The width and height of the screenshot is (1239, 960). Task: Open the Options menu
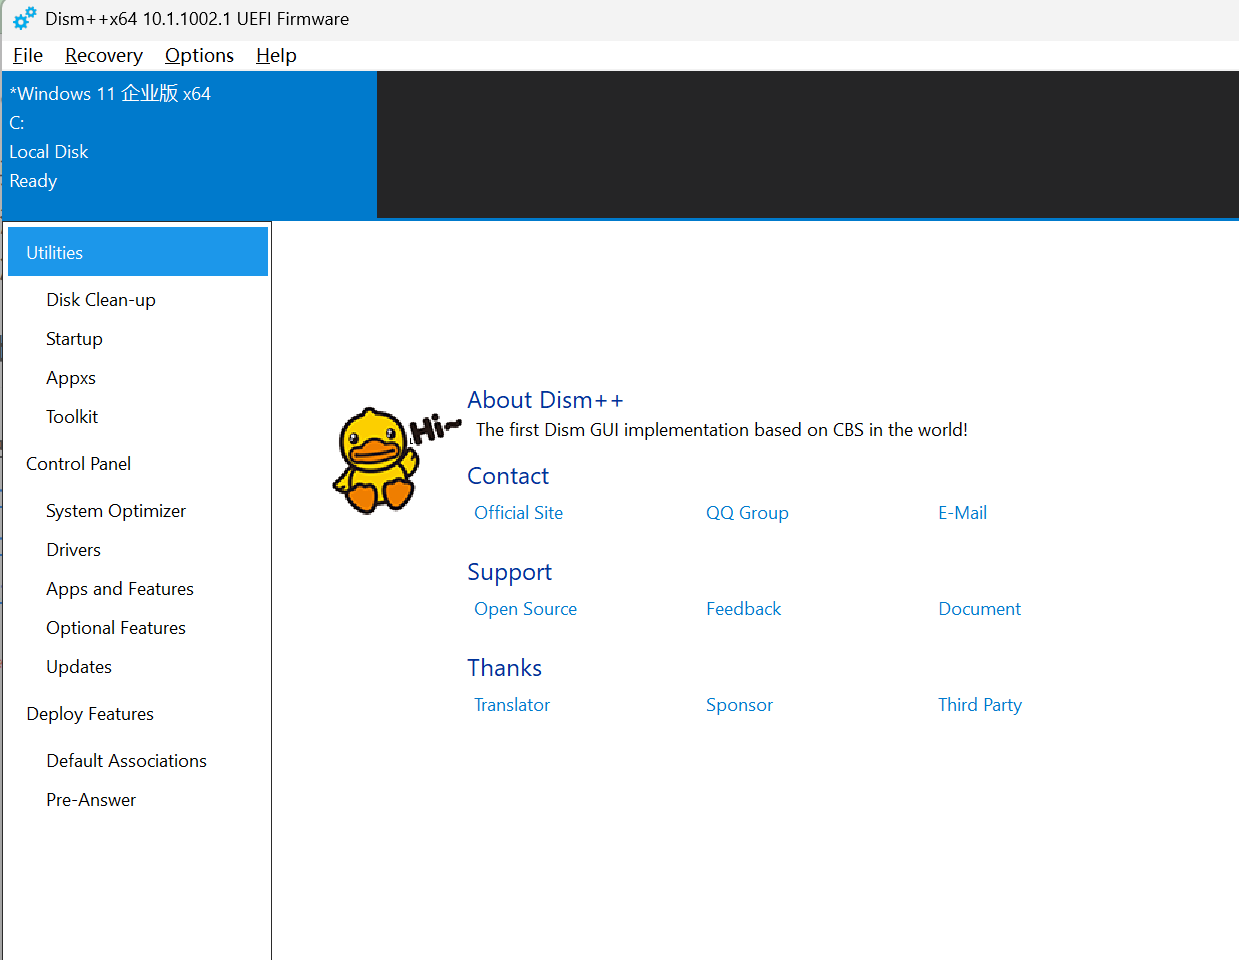click(199, 55)
